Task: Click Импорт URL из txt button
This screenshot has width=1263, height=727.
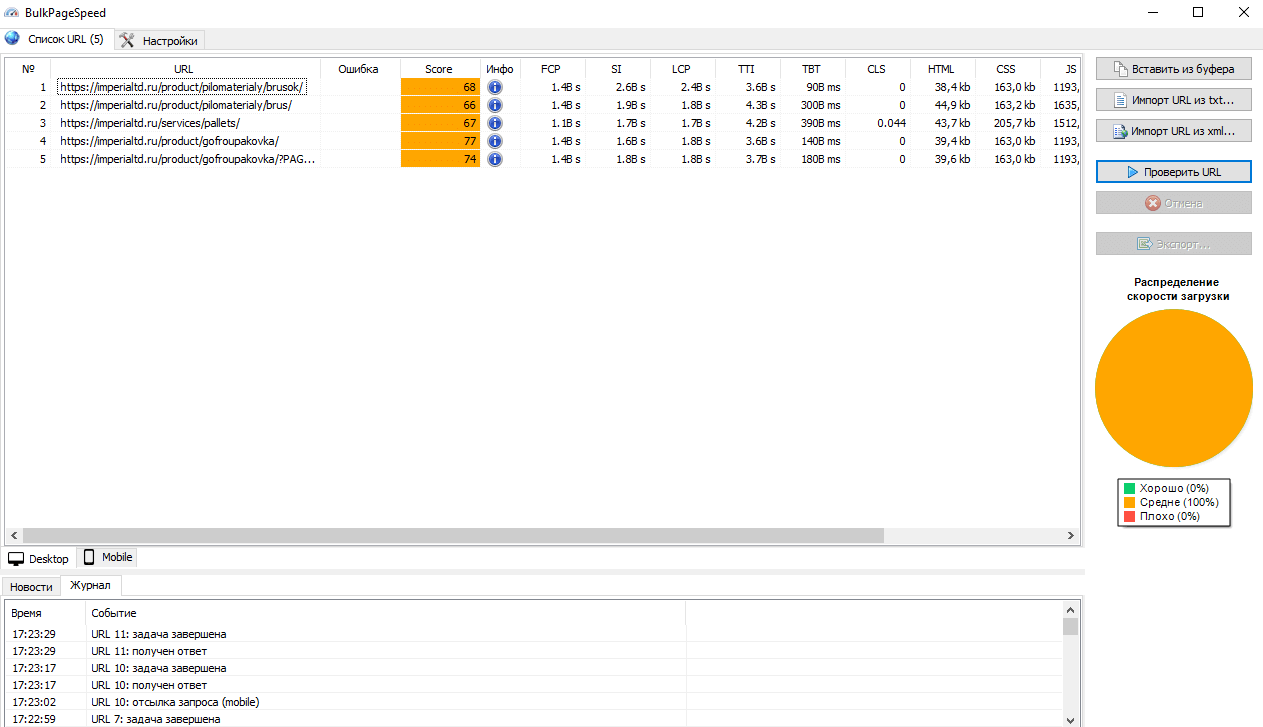Action: pyautogui.click(x=1174, y=100)
